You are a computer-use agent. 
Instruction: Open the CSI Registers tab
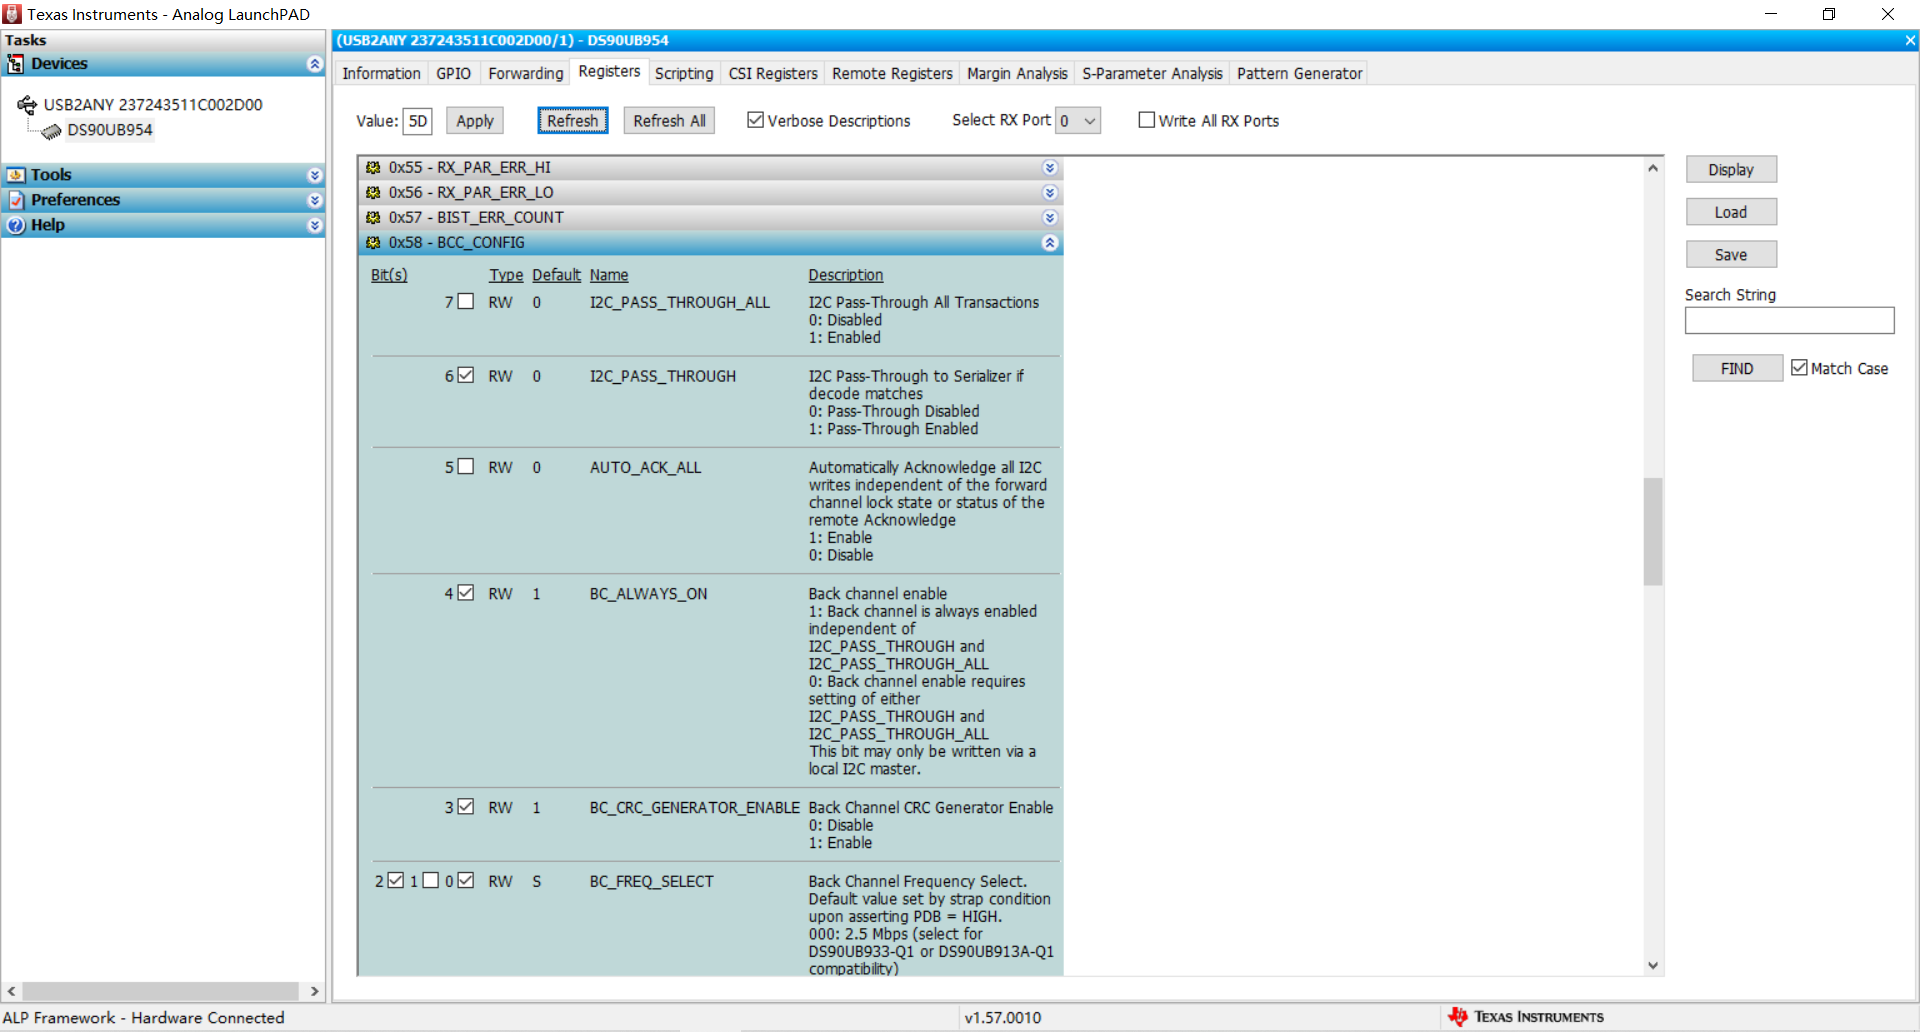[x=773, y=74]
